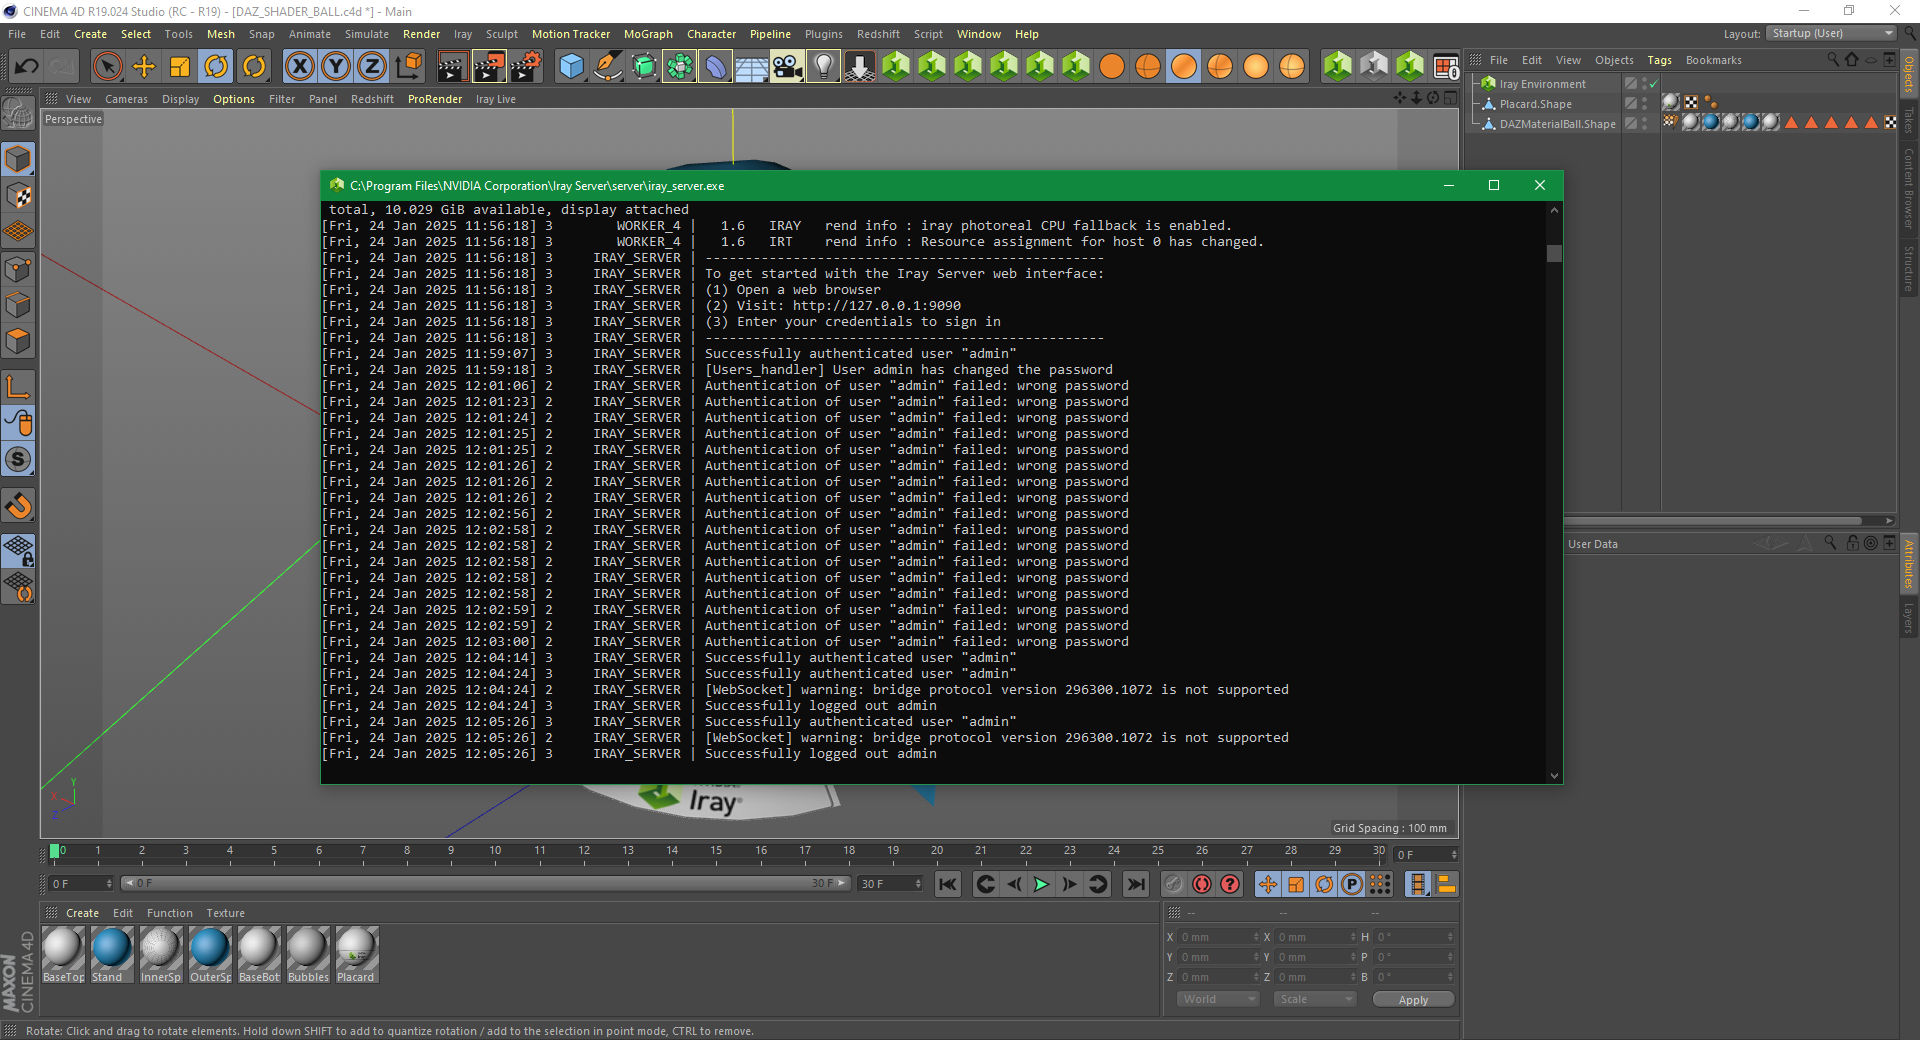The height and width of the screenshot is (1040, 1920).
Task: Add a Floor environment object
Action: (x=752, y=67)
